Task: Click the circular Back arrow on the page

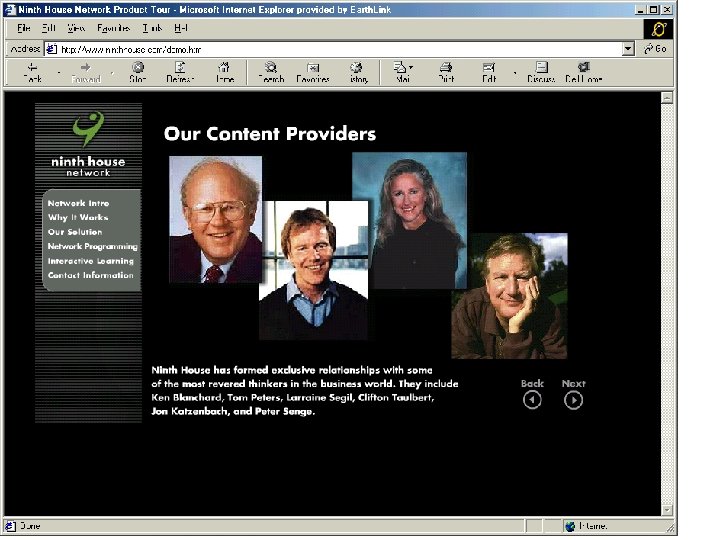Action: coord(532,400)
